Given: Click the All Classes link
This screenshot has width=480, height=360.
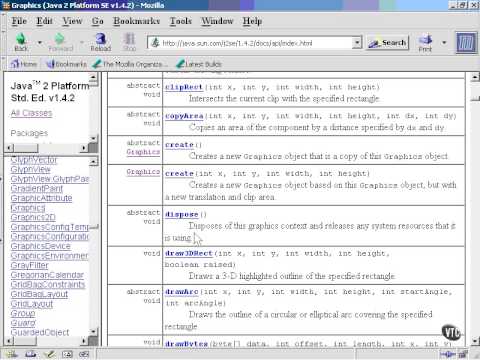Looking at the screenshot, I should 31,113.
